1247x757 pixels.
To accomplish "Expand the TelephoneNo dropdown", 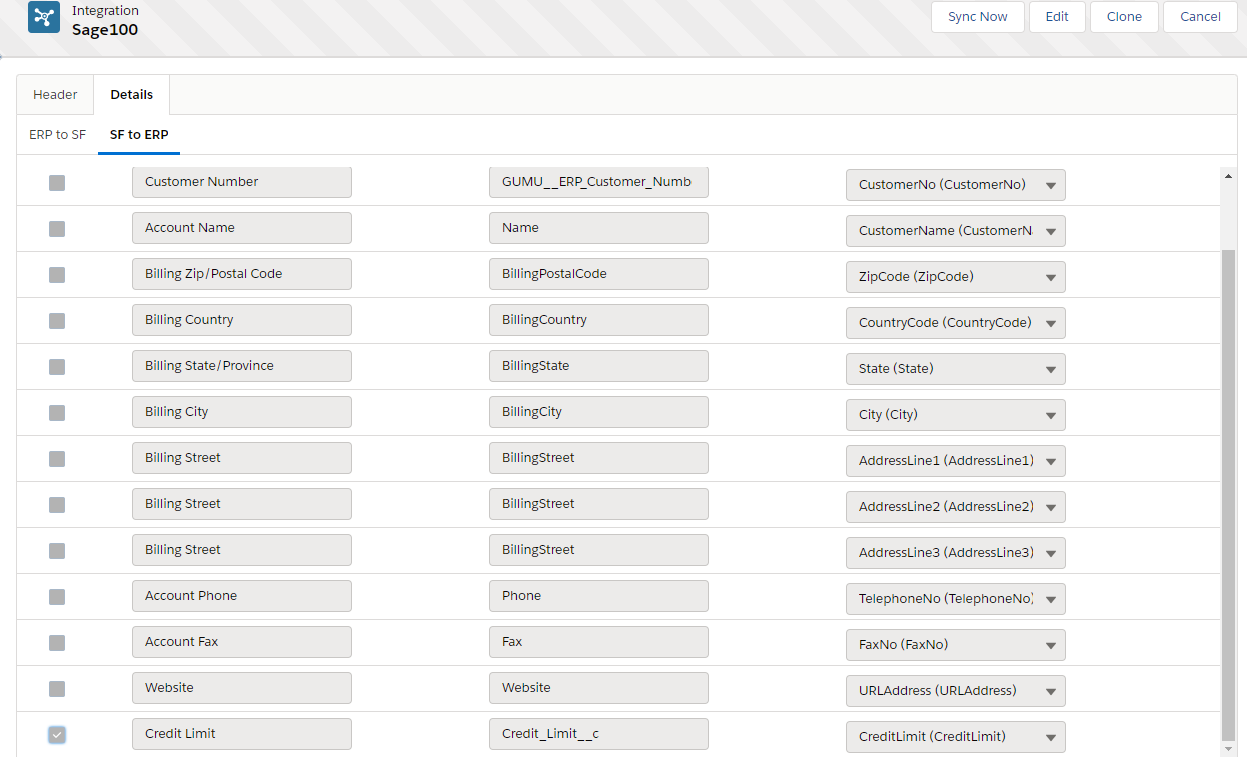I will 955,599.
